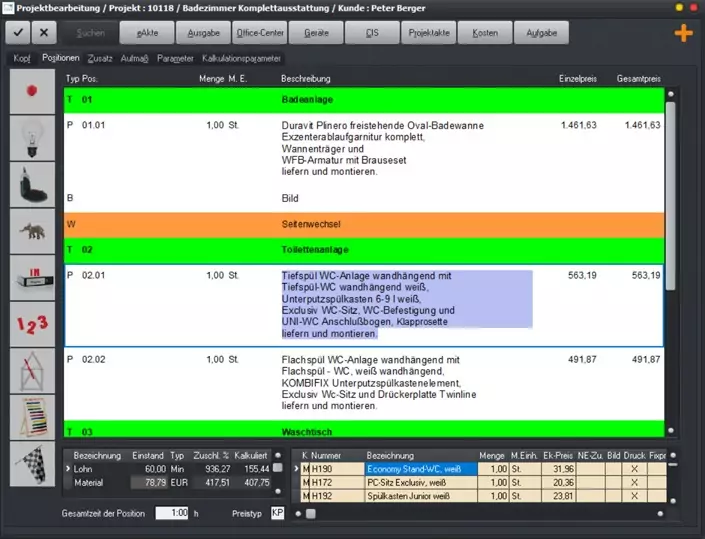Screen dimensions: 705x539
Task: Open the Projektakte button
Action: coord(429,33)
